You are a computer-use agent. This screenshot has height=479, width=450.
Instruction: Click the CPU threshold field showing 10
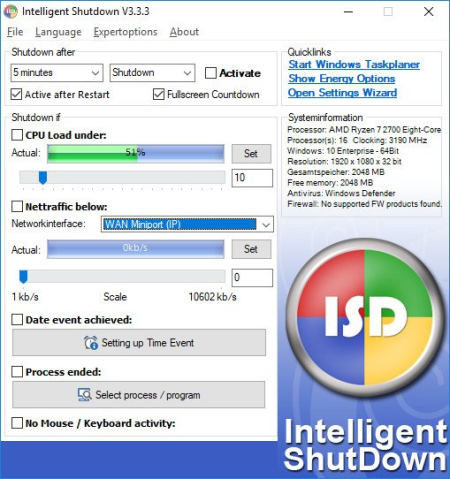click(252, 178)
